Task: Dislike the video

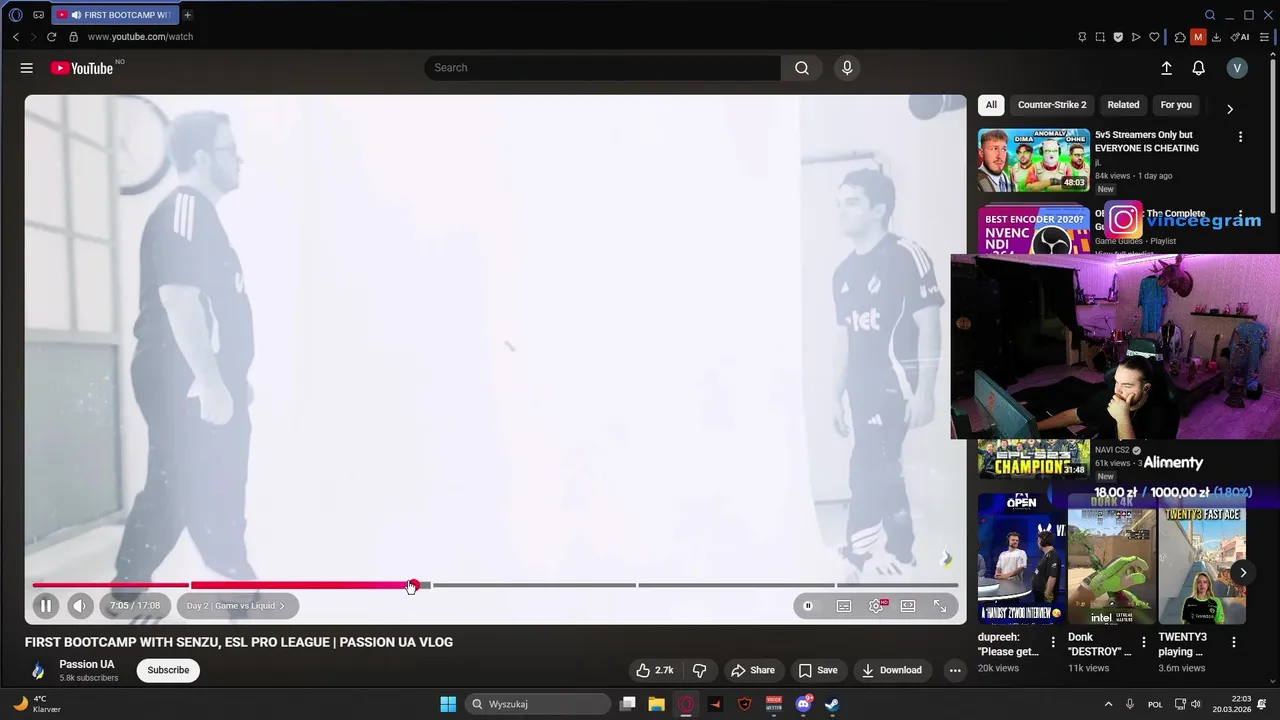Action: 700,670
